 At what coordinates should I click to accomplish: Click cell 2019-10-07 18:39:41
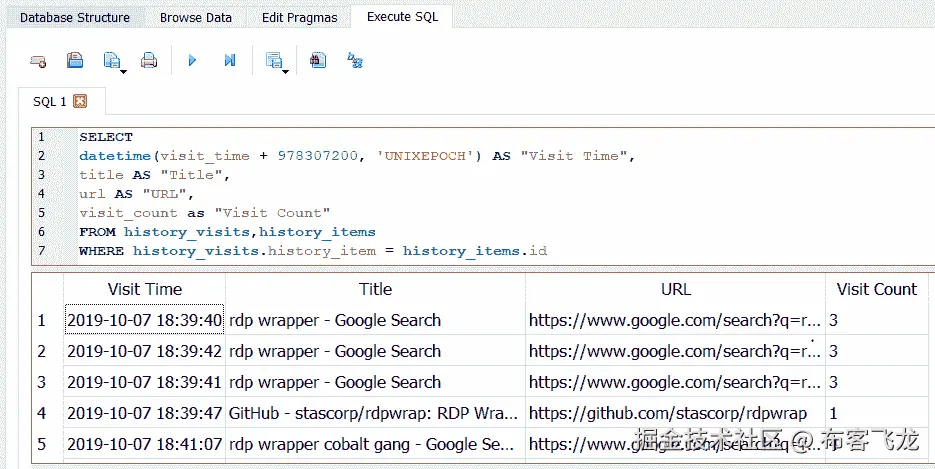pyautogui.click(x=145, y=382)
